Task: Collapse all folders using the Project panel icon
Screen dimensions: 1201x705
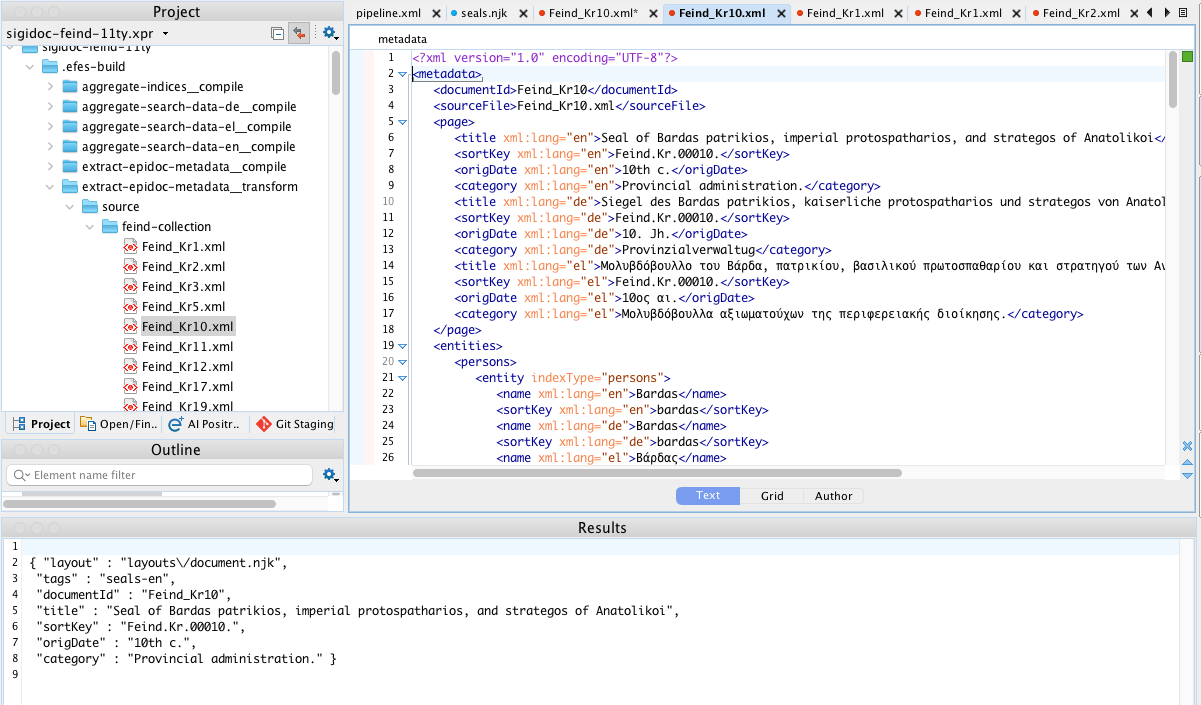Action: pos(278,32)
